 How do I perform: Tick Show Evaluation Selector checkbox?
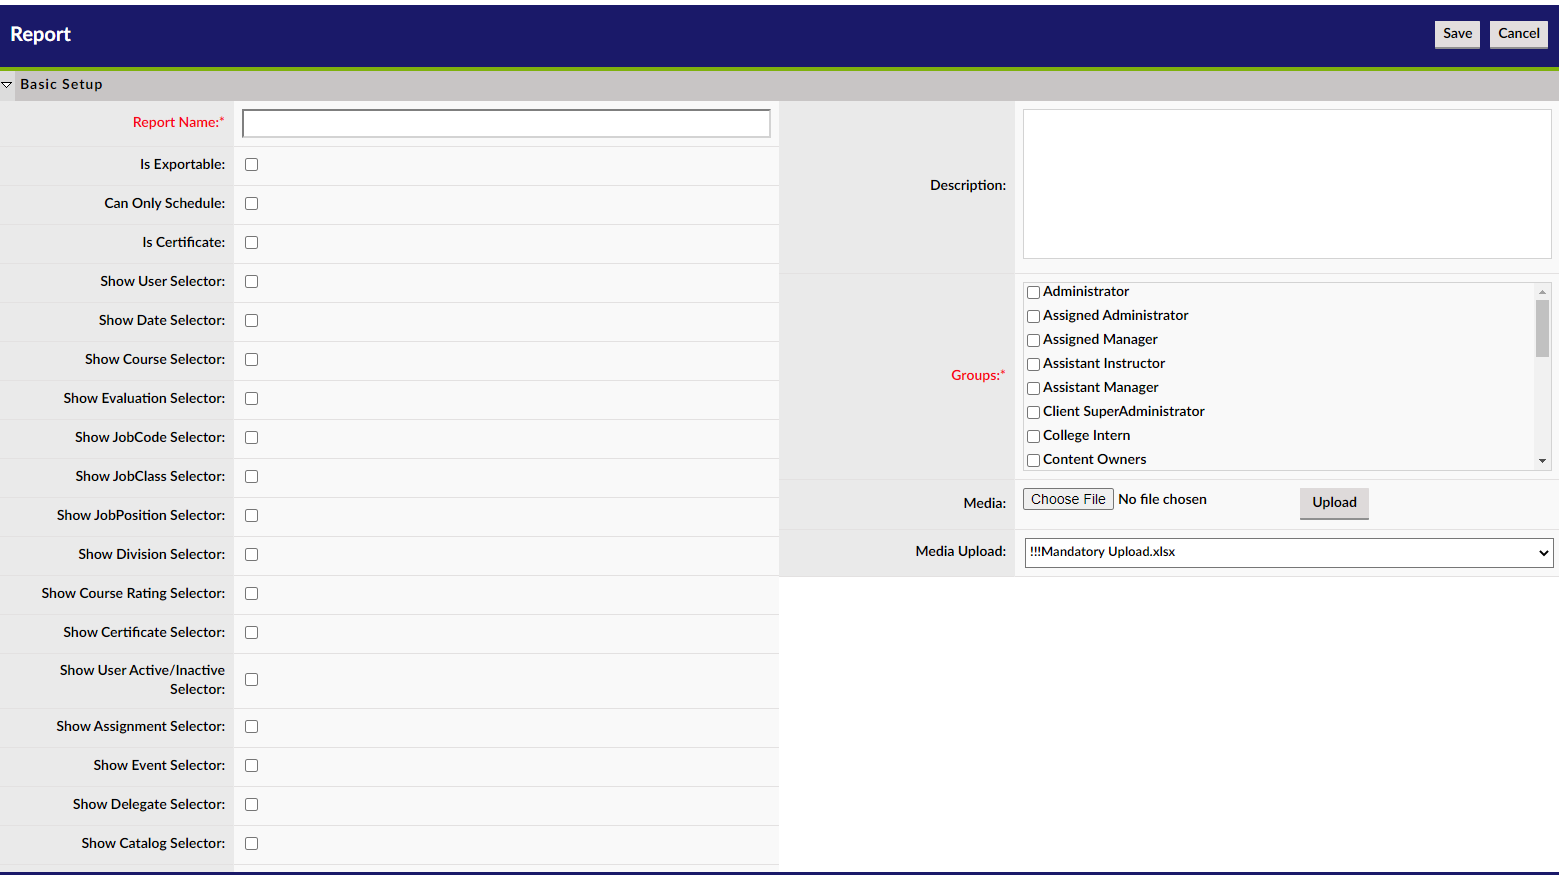(252, 399)
